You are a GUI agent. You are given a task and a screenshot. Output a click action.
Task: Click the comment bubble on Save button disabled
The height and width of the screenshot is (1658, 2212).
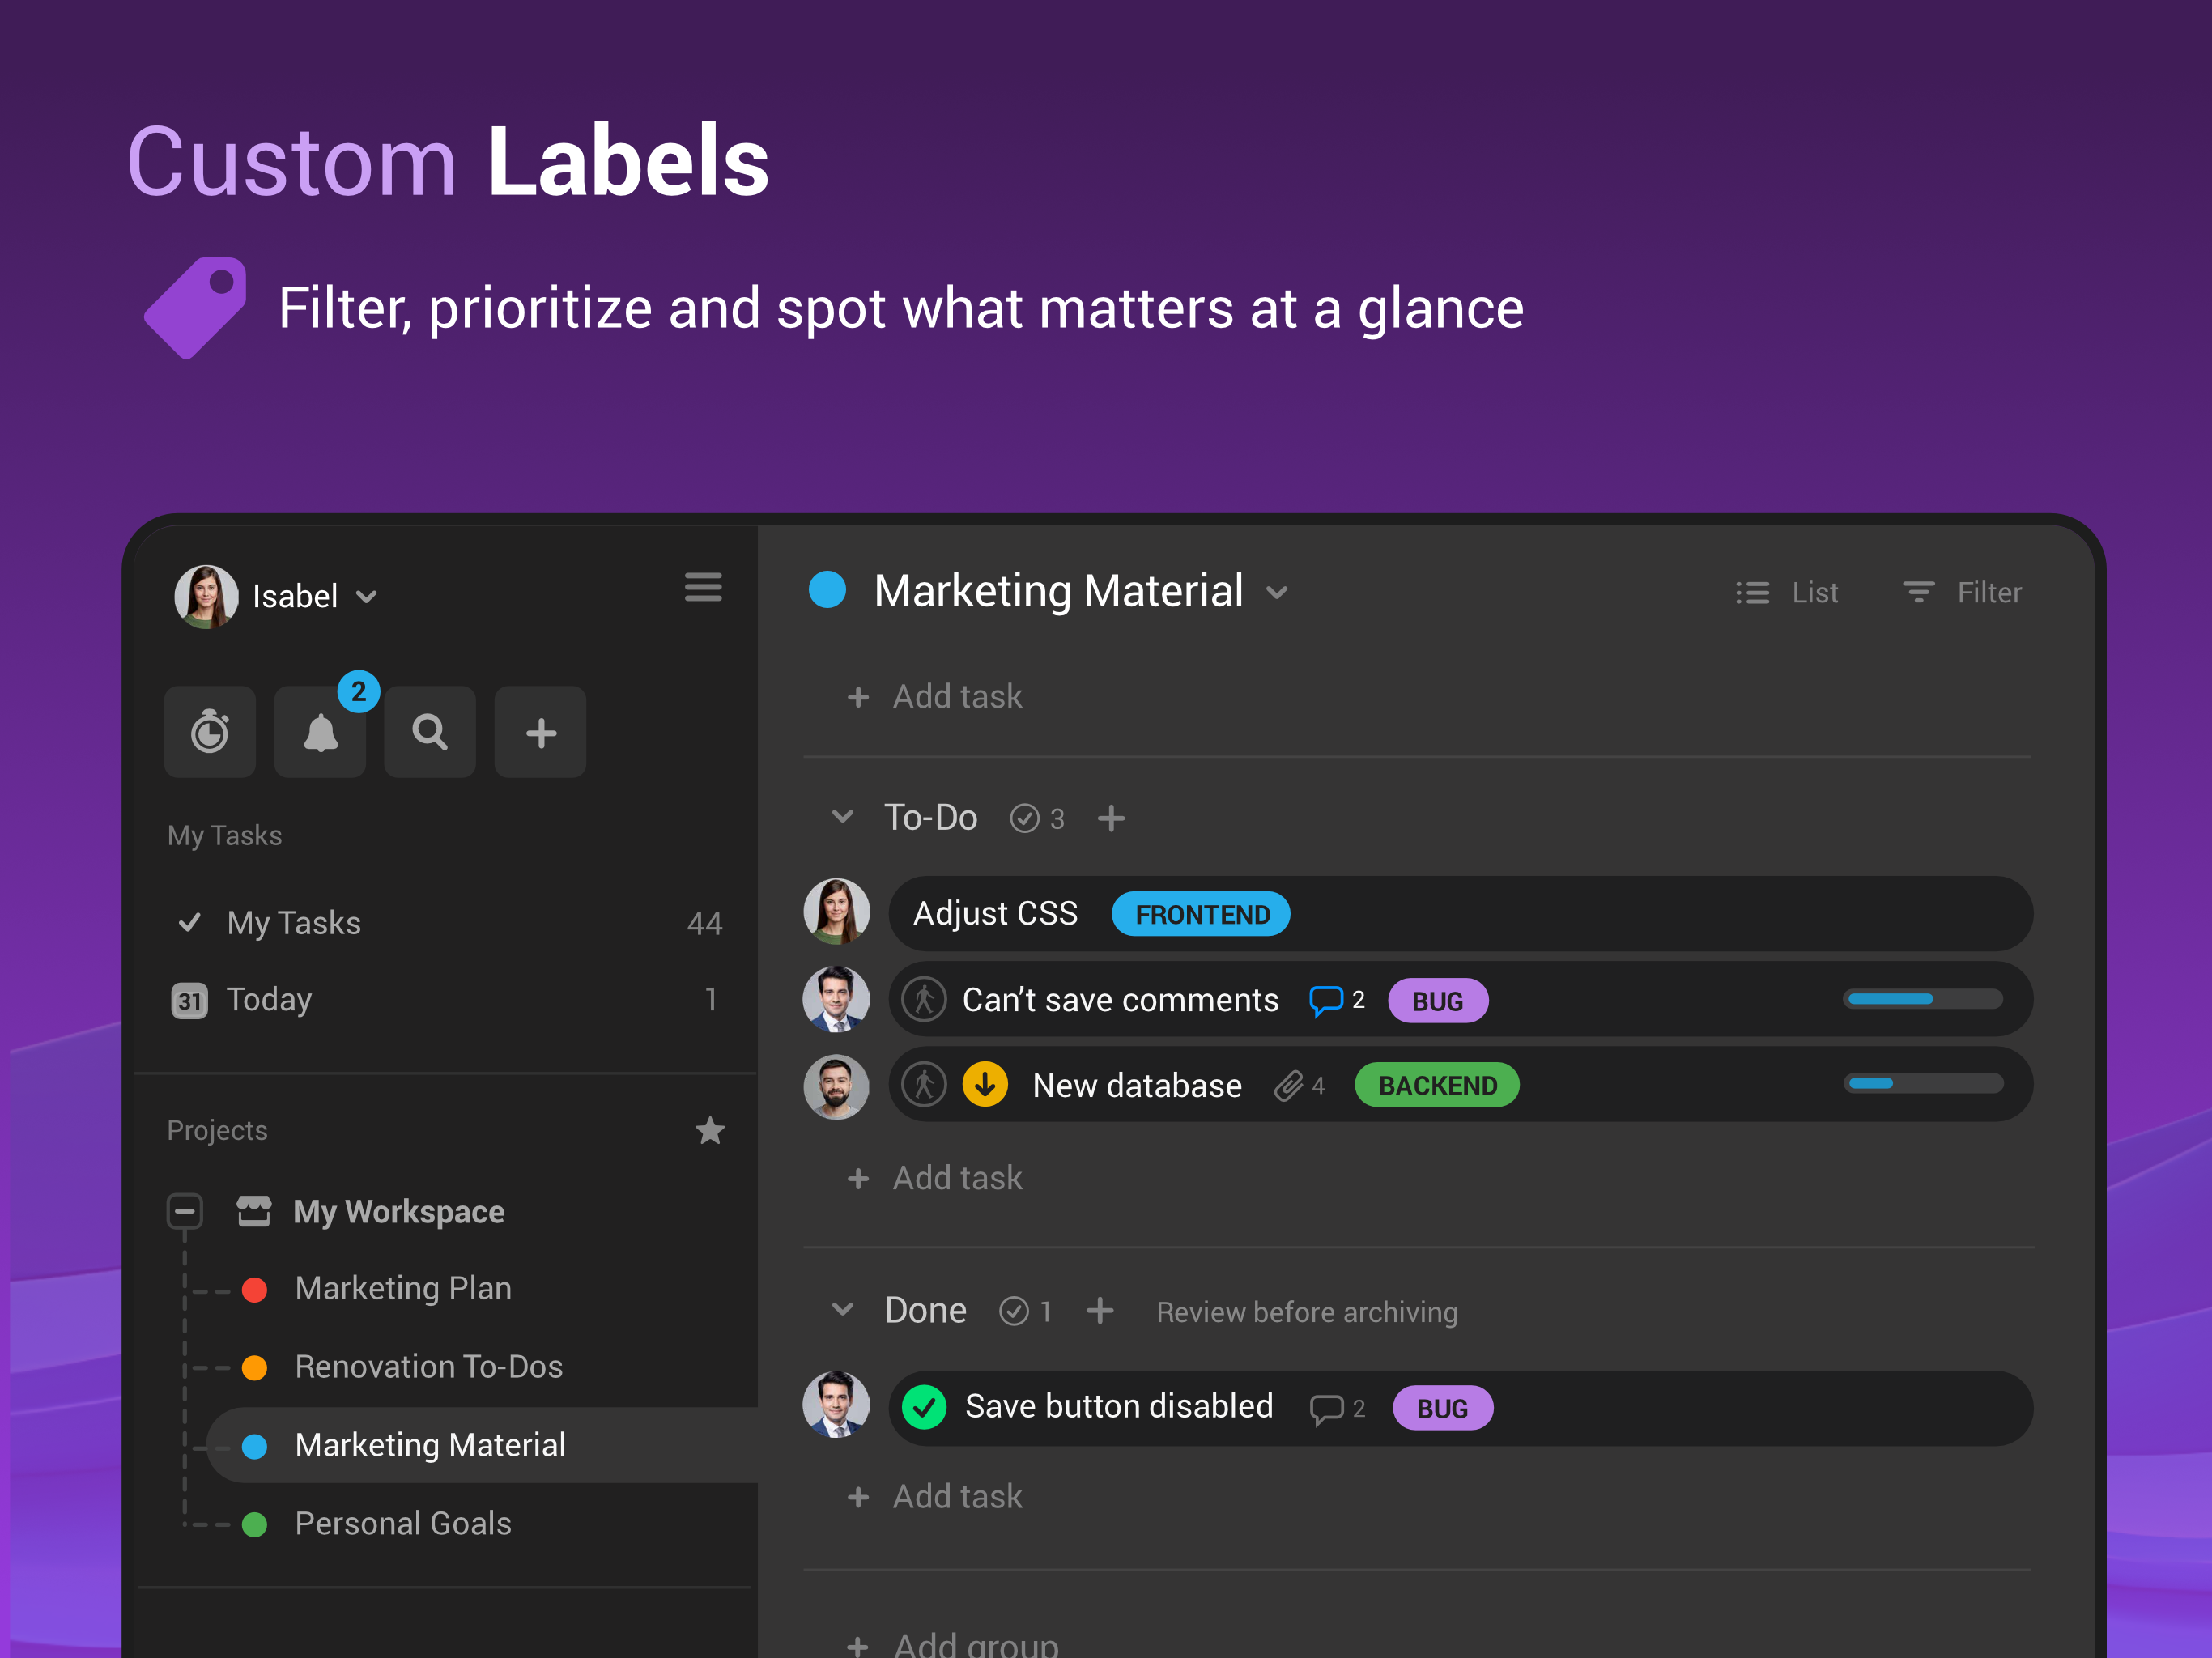(1326, 1409)
